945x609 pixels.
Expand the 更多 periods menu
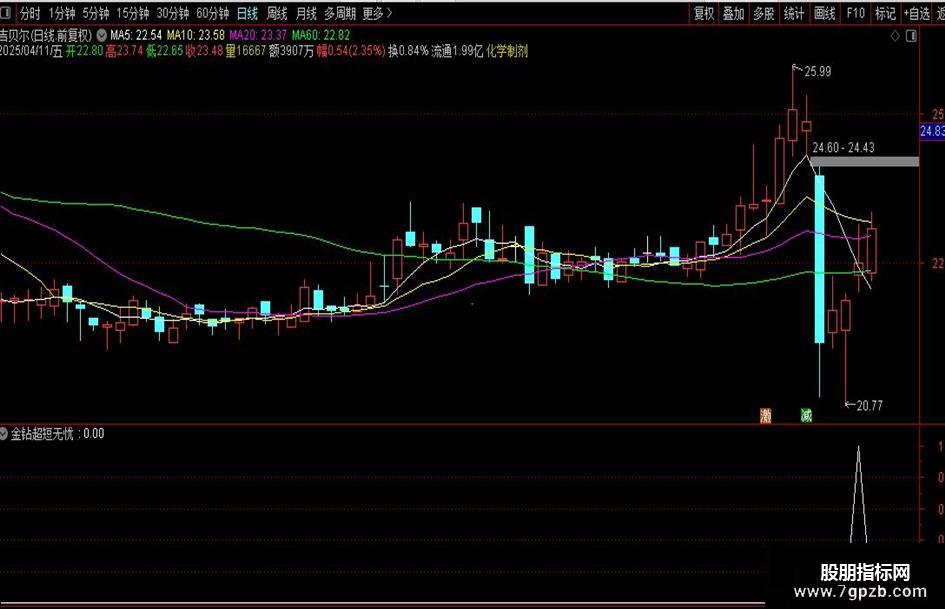[x=377, y=13]
